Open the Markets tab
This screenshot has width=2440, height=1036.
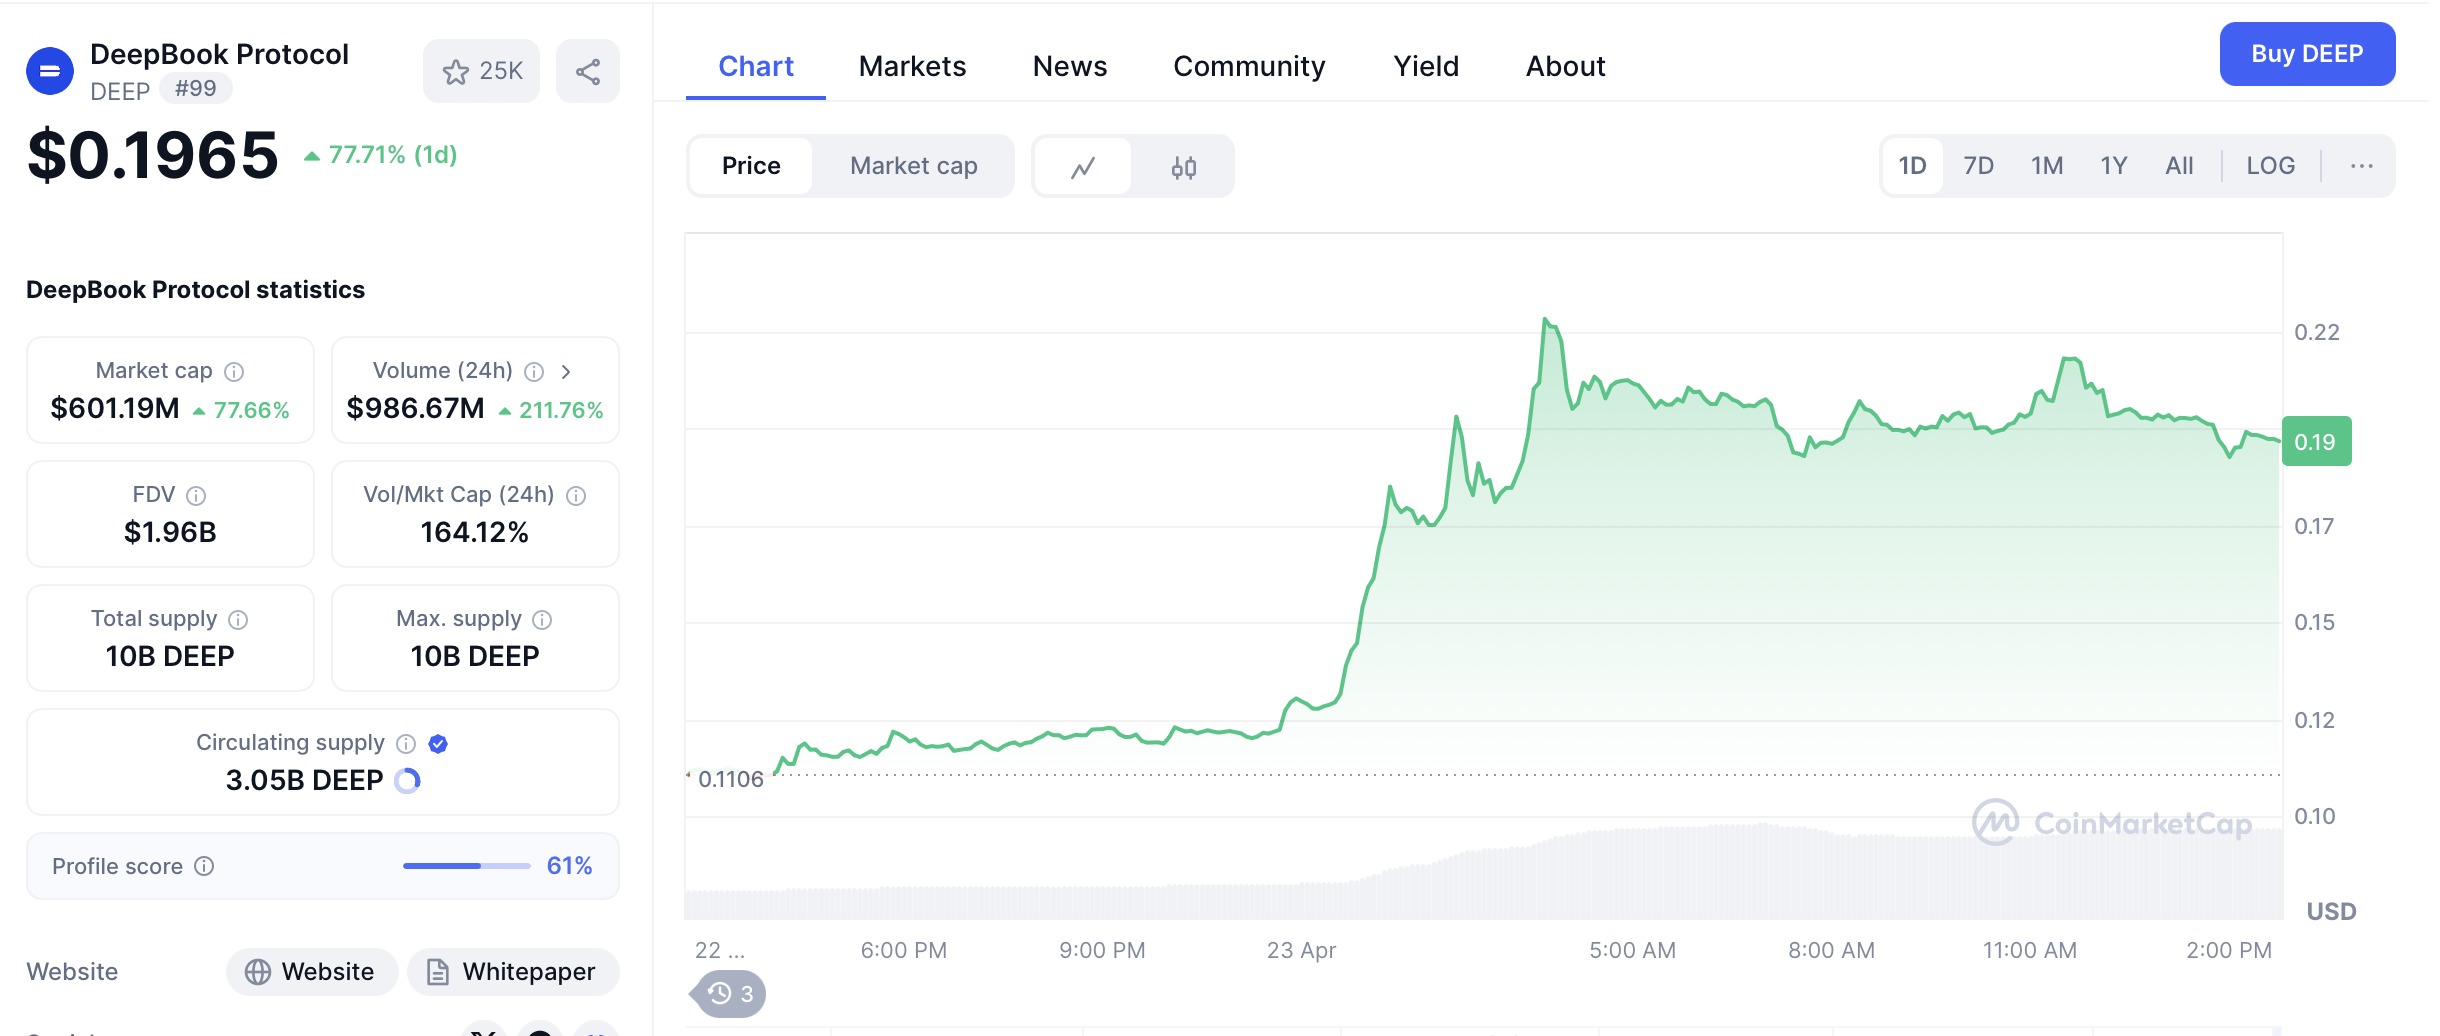coord(912,66)
